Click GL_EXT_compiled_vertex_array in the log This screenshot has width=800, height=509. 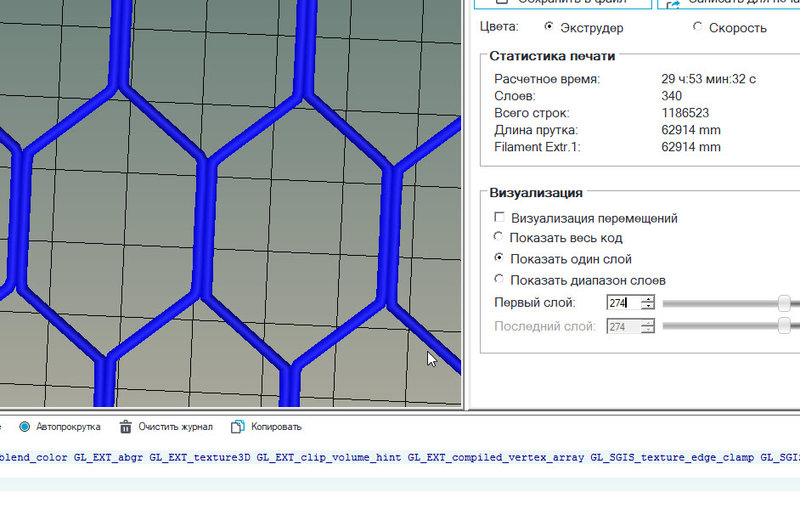coord(496,457)
